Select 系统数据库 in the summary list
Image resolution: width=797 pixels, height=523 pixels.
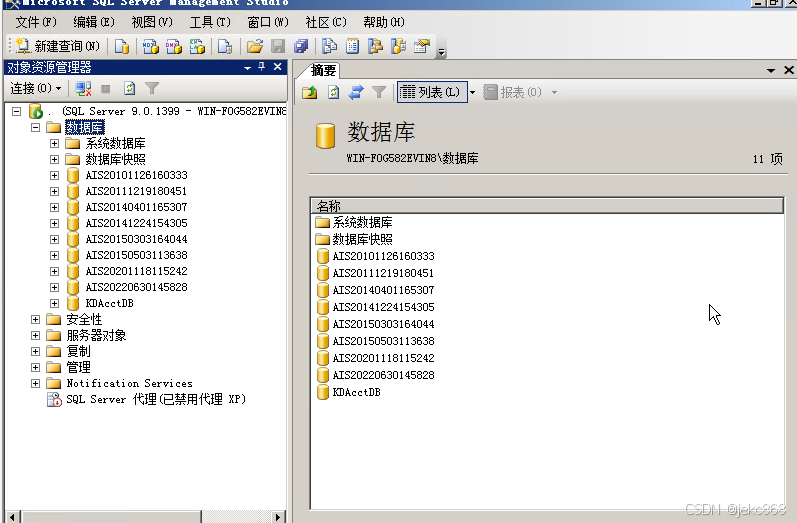coord(362,222)
